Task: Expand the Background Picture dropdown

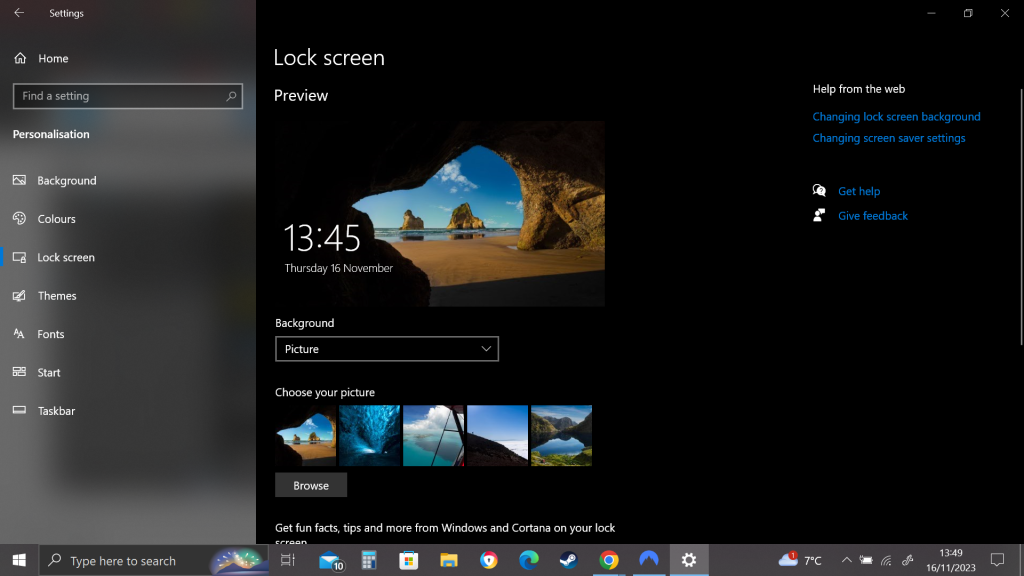Action: [x=386, y=349]
